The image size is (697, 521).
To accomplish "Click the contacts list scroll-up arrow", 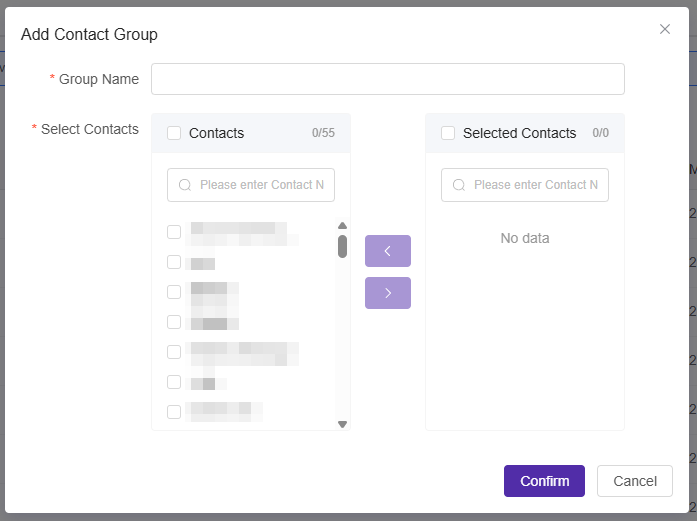I will [342, 226].
